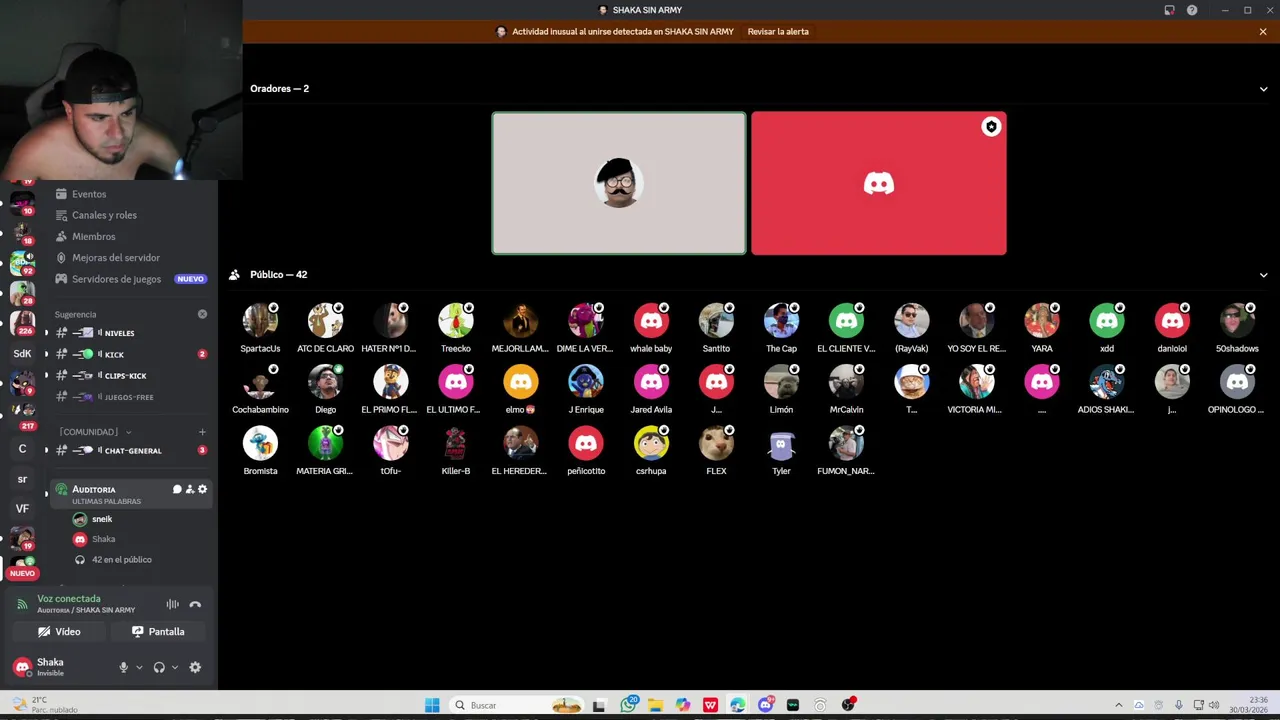
Task: Open the sr server icon
Action: tap(22, 479)
